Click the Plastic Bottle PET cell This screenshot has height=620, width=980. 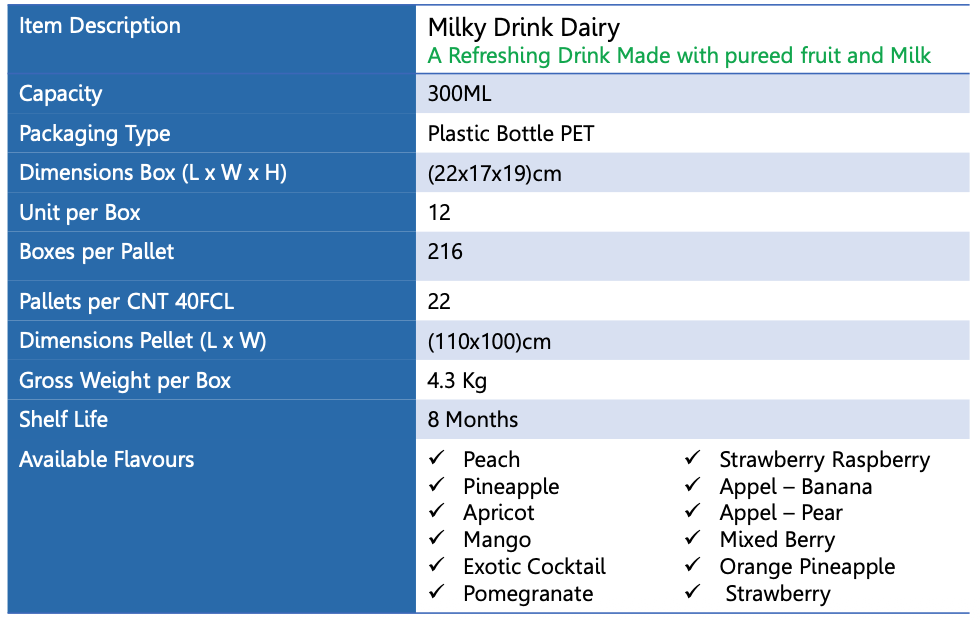510,133
